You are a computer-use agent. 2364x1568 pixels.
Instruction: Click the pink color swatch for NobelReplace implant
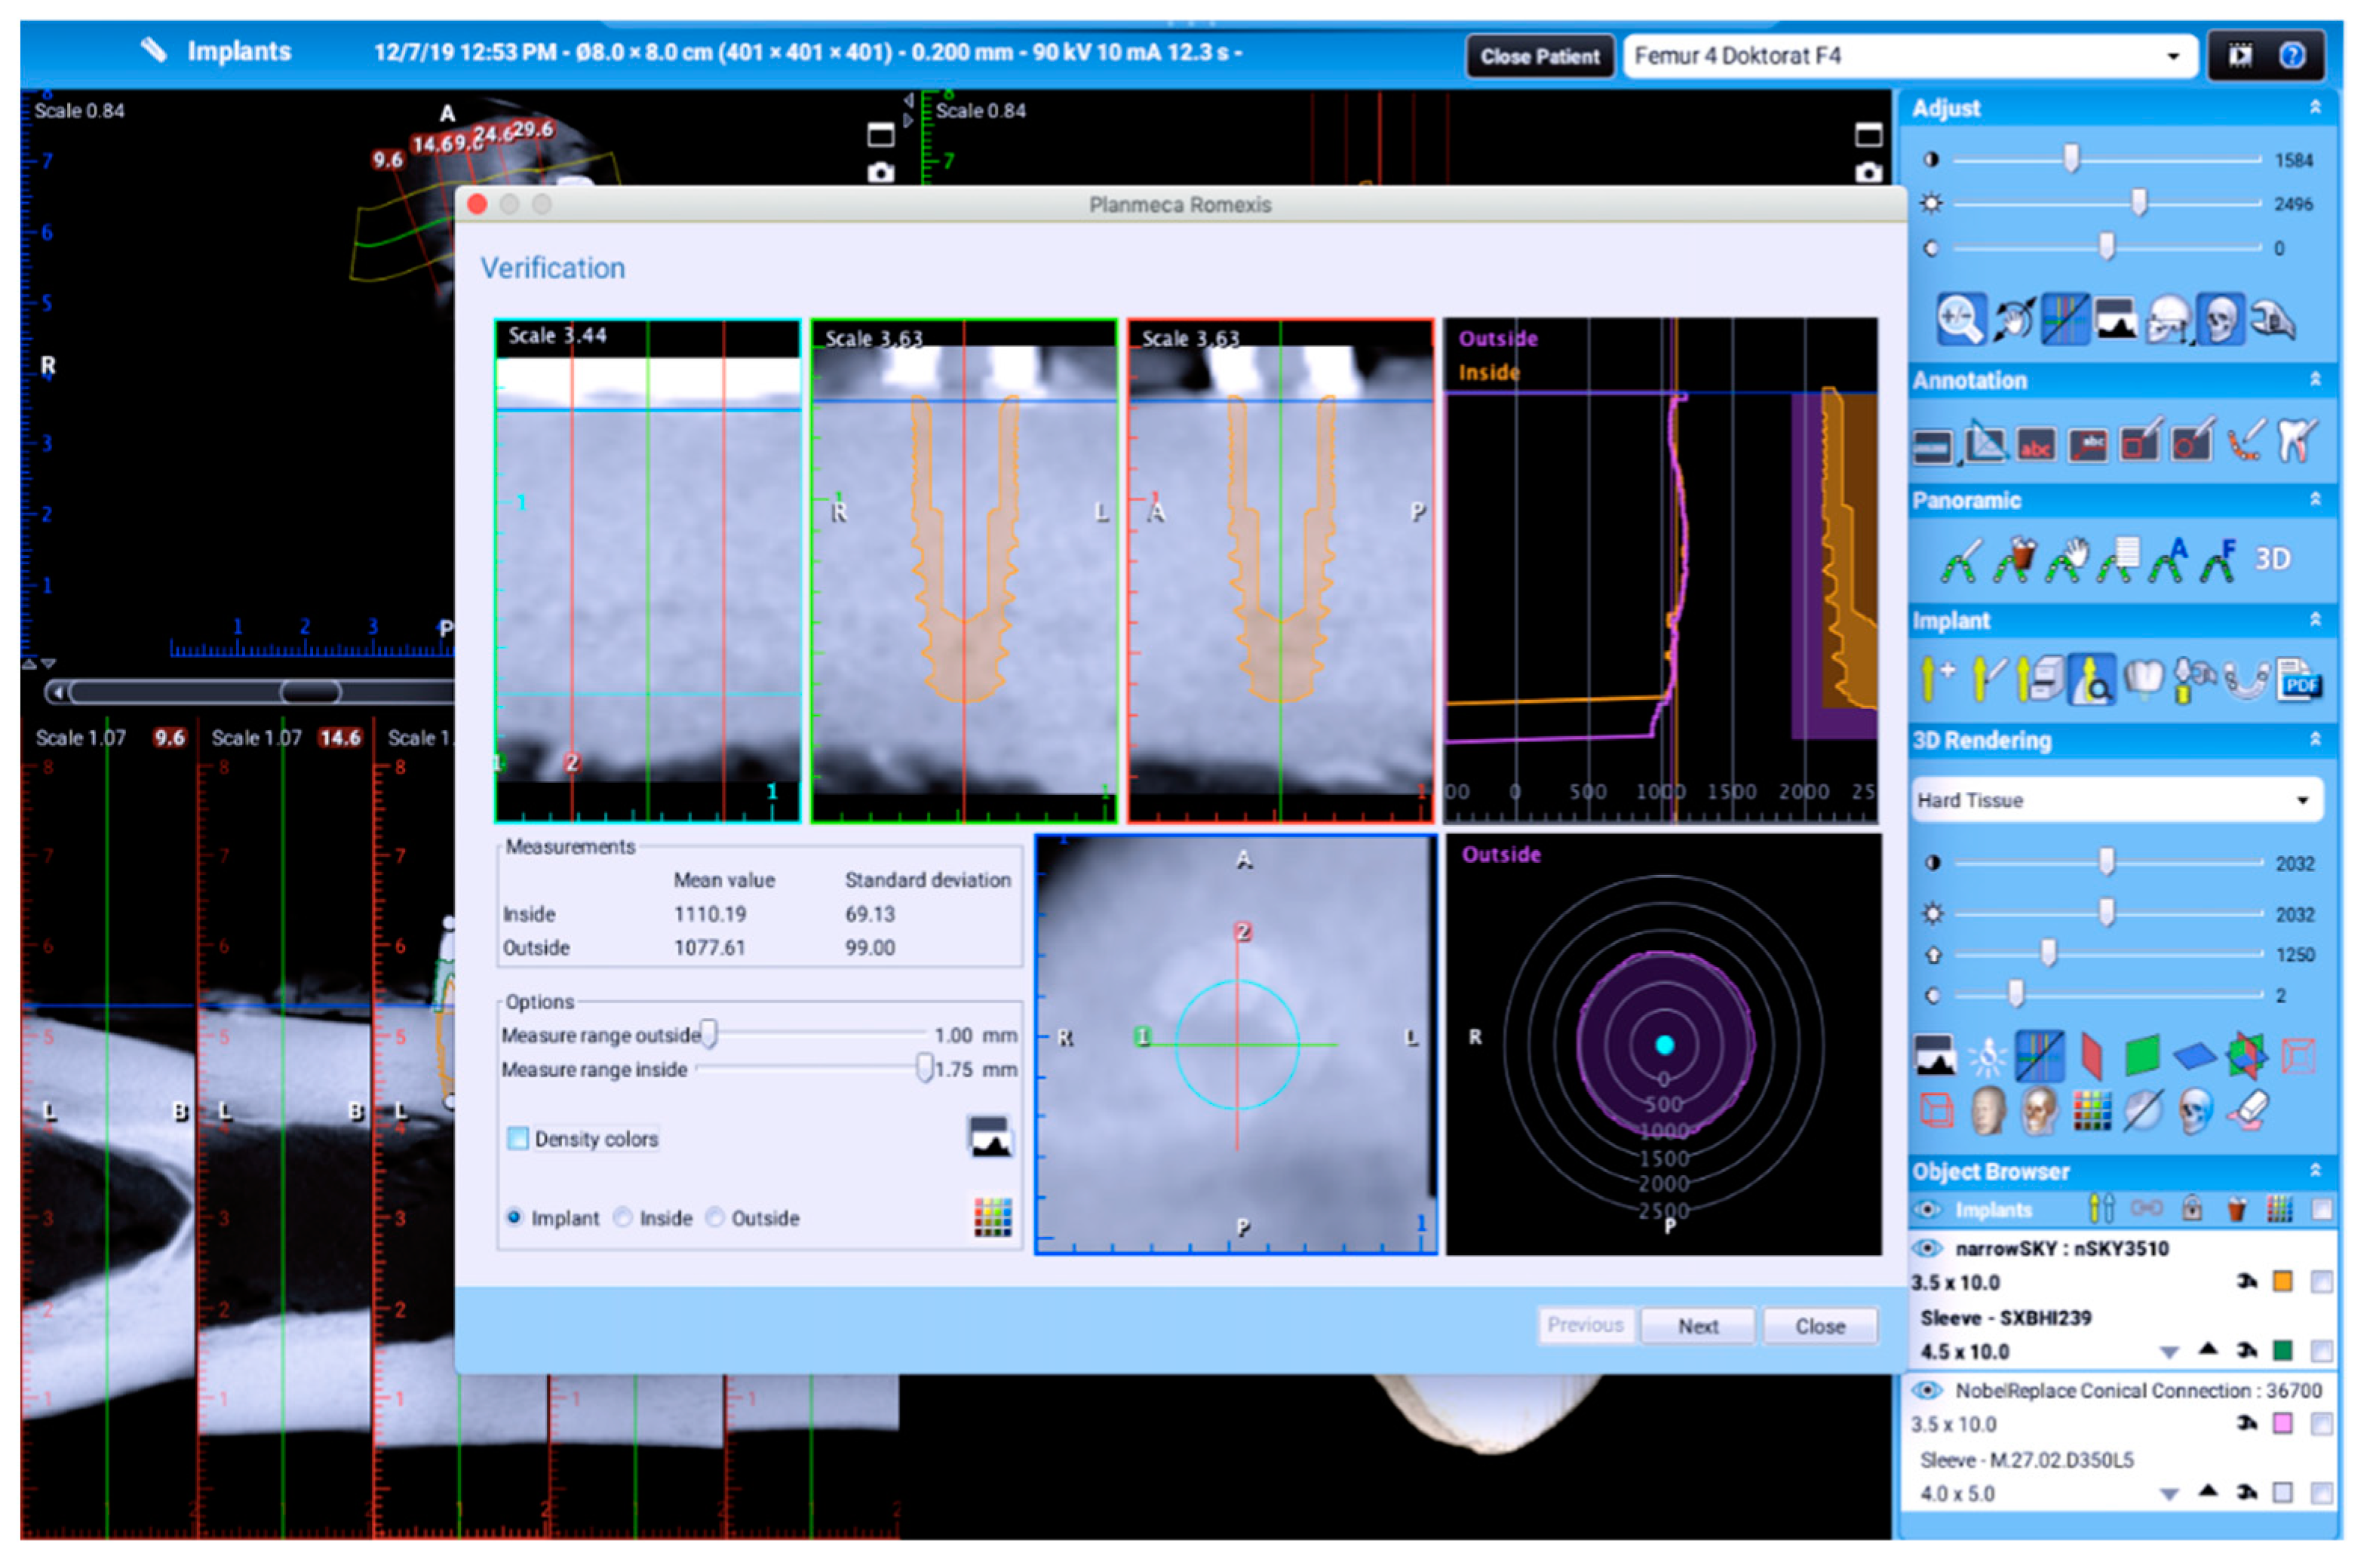click(x=2283, y=1424)
